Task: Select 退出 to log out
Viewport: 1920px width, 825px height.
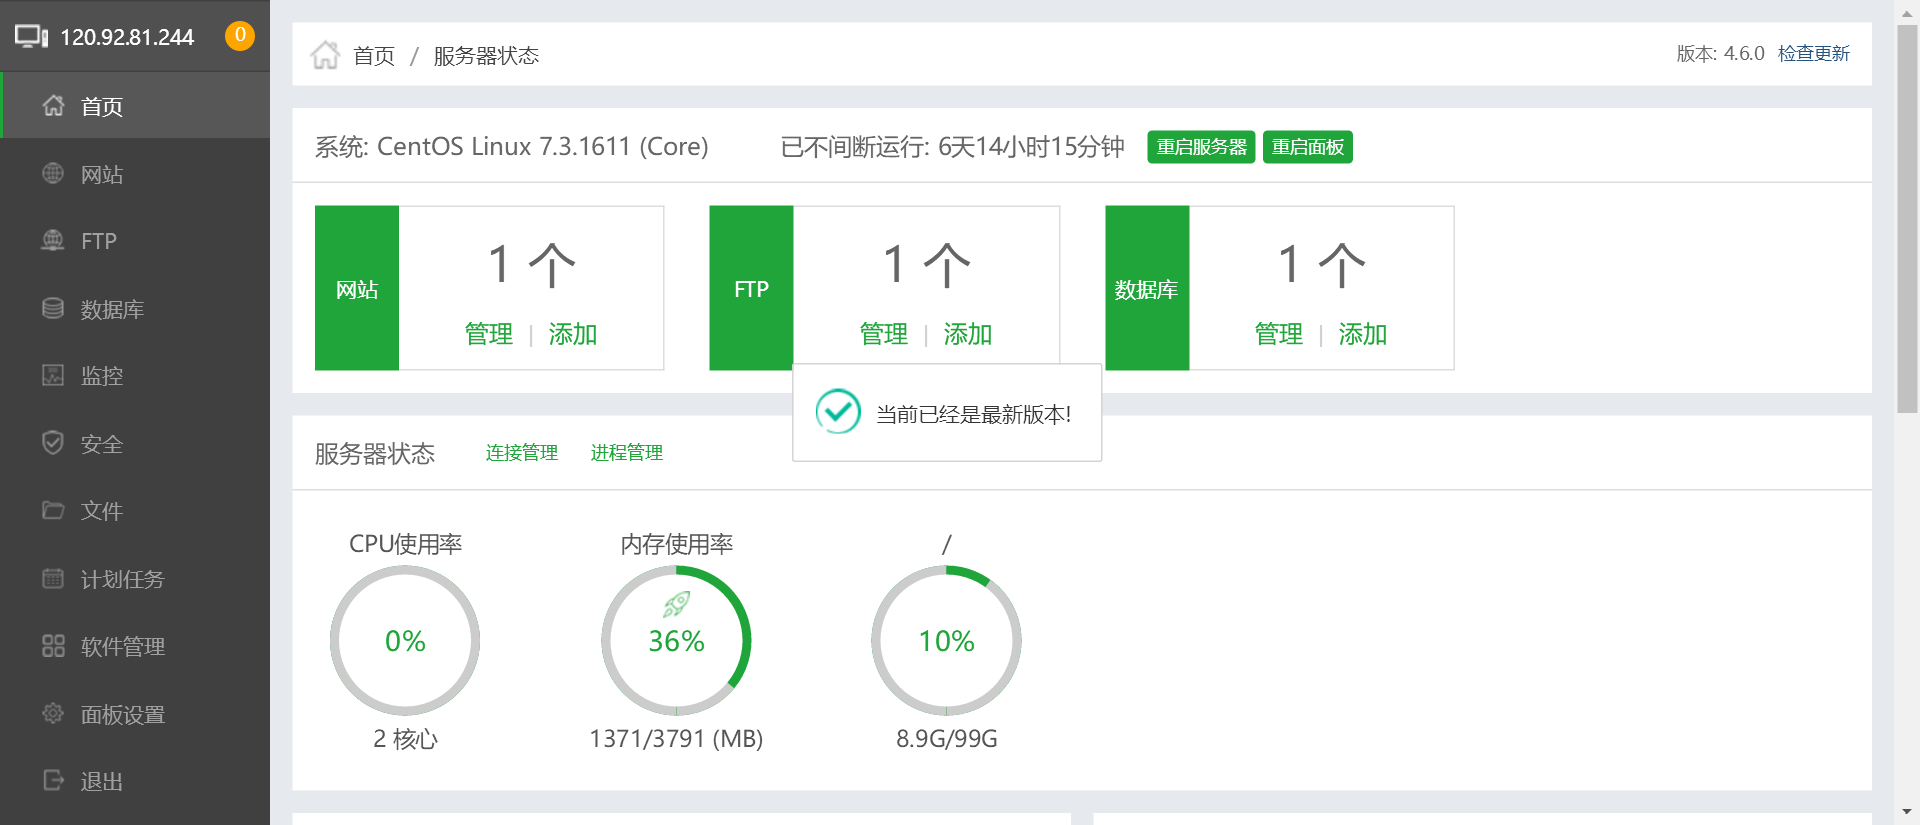Action: (135, 781)
